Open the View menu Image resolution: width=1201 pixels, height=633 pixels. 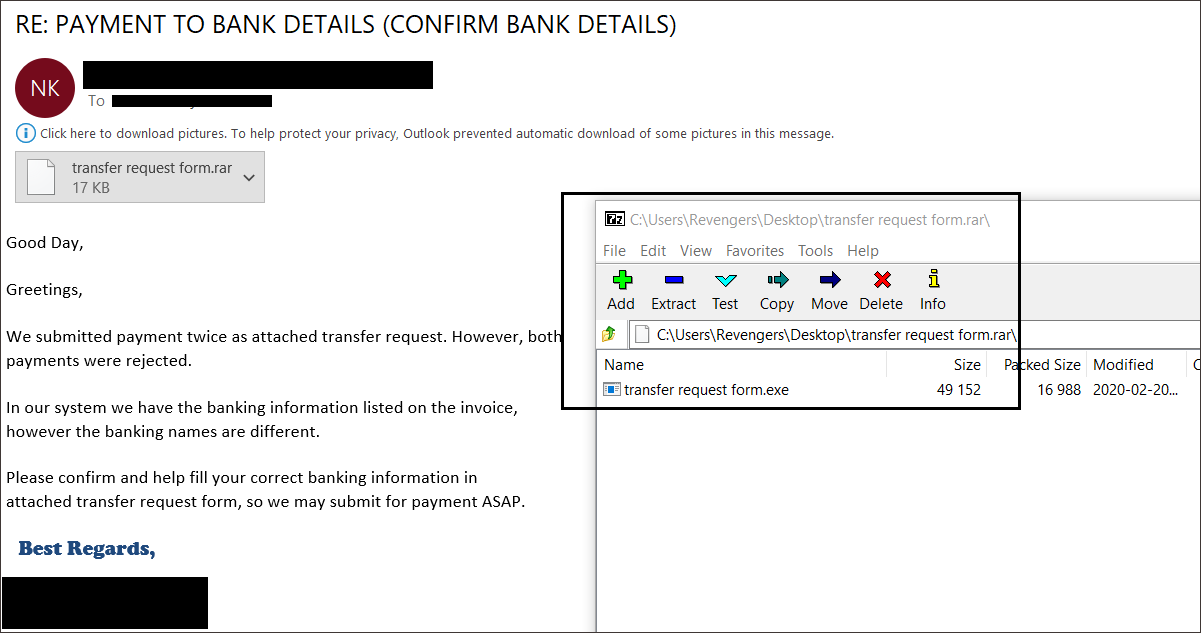[x=696, y=251]
